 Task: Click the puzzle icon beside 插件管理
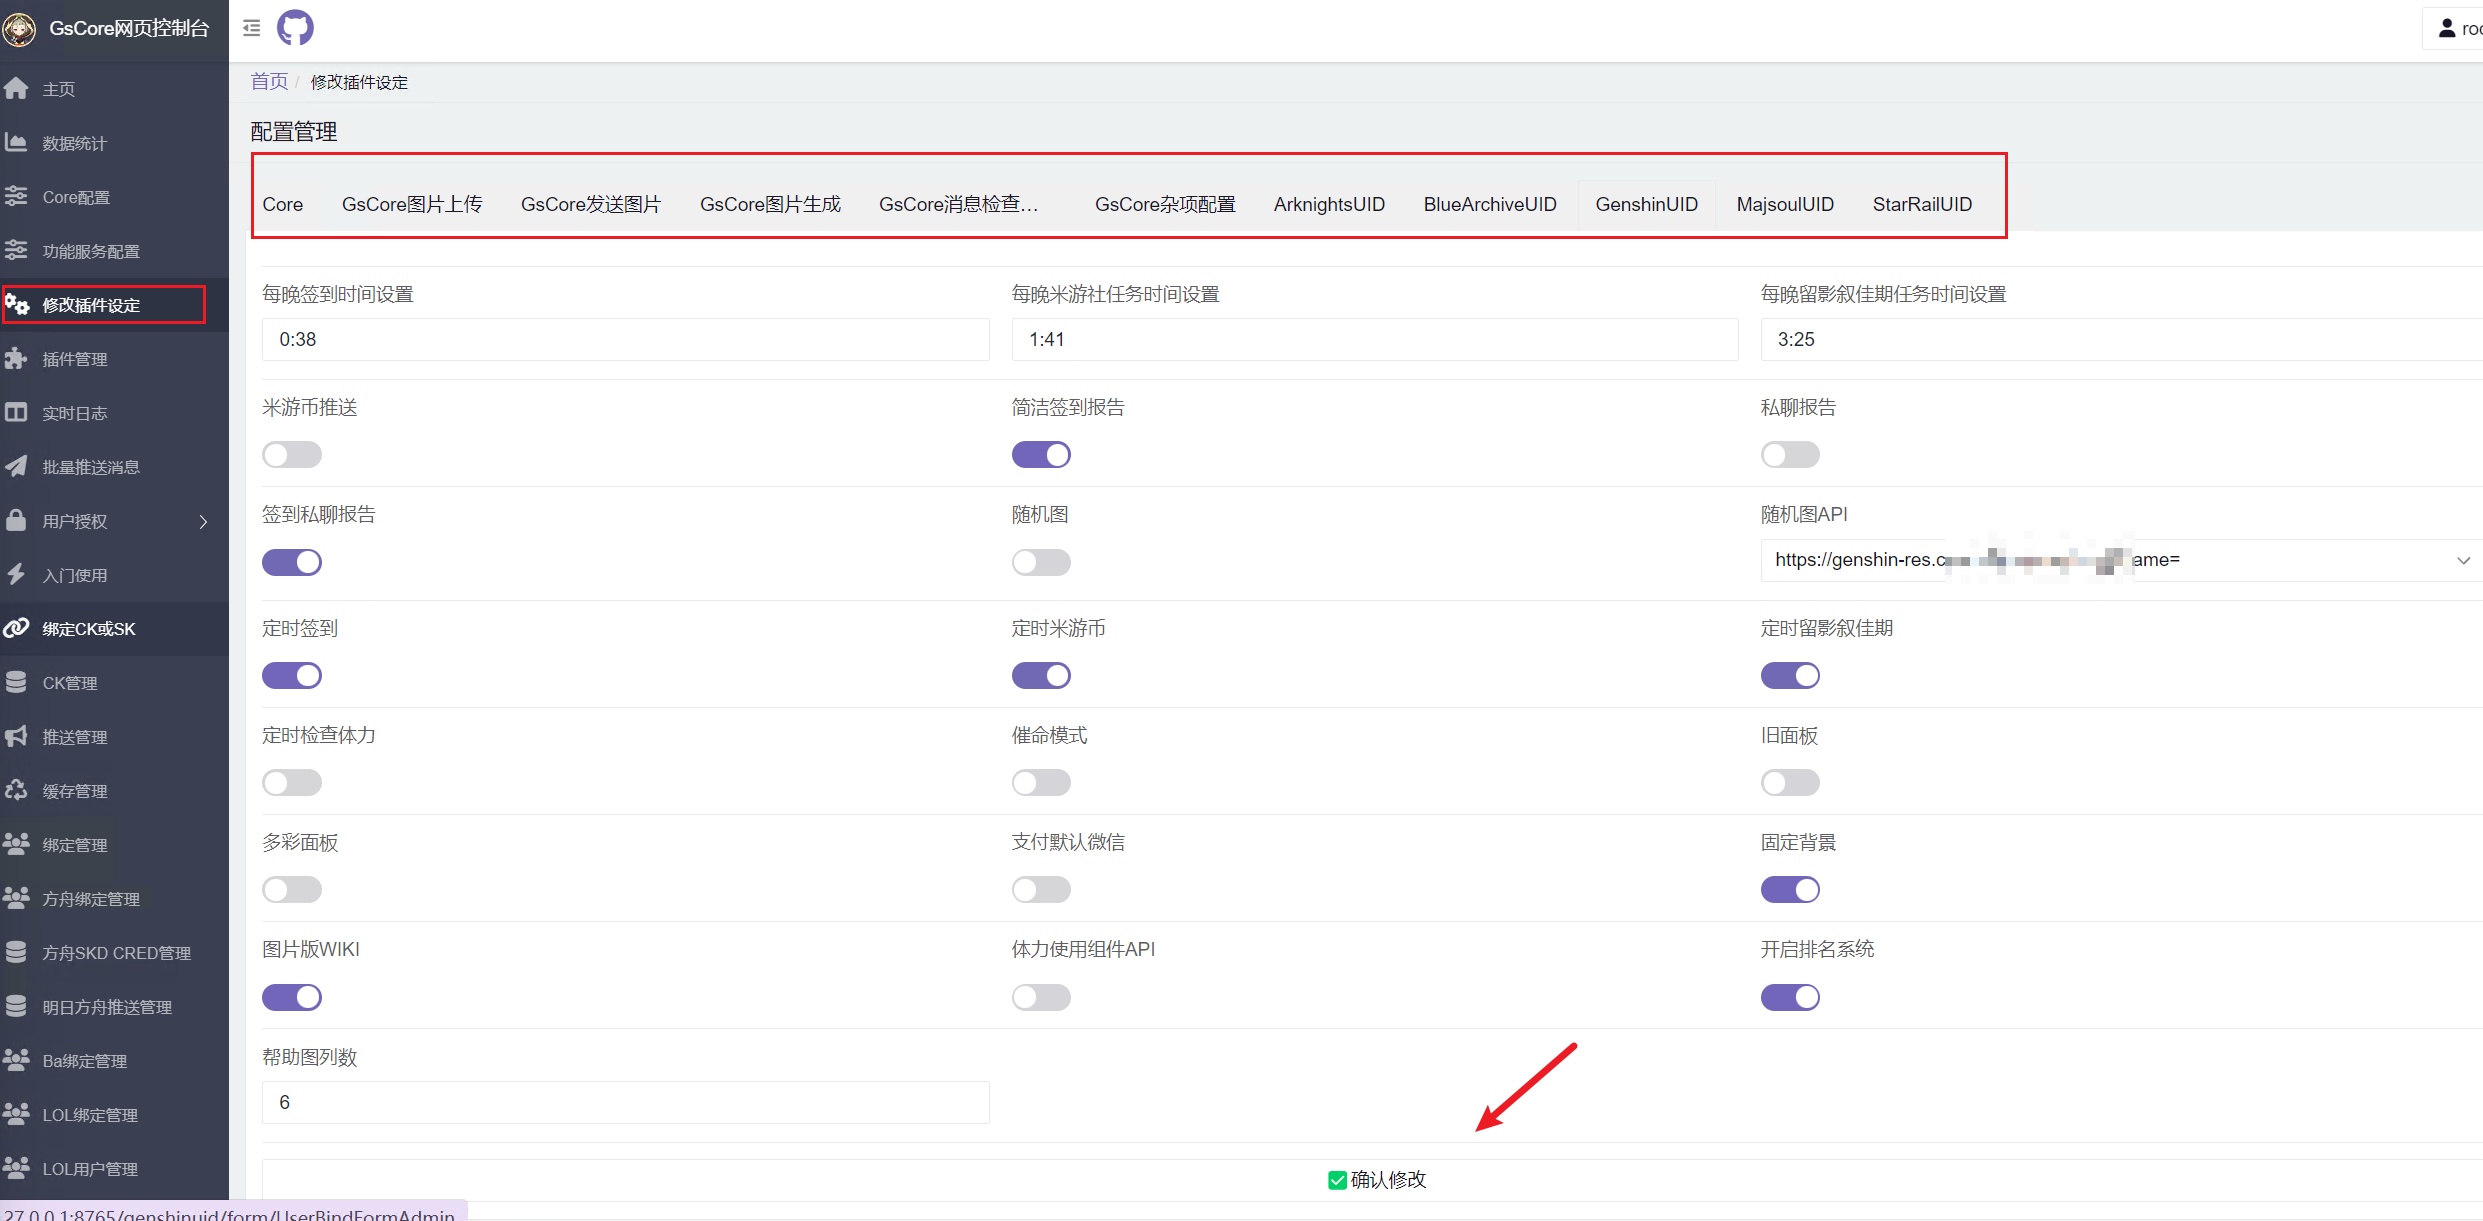point(16,359)
